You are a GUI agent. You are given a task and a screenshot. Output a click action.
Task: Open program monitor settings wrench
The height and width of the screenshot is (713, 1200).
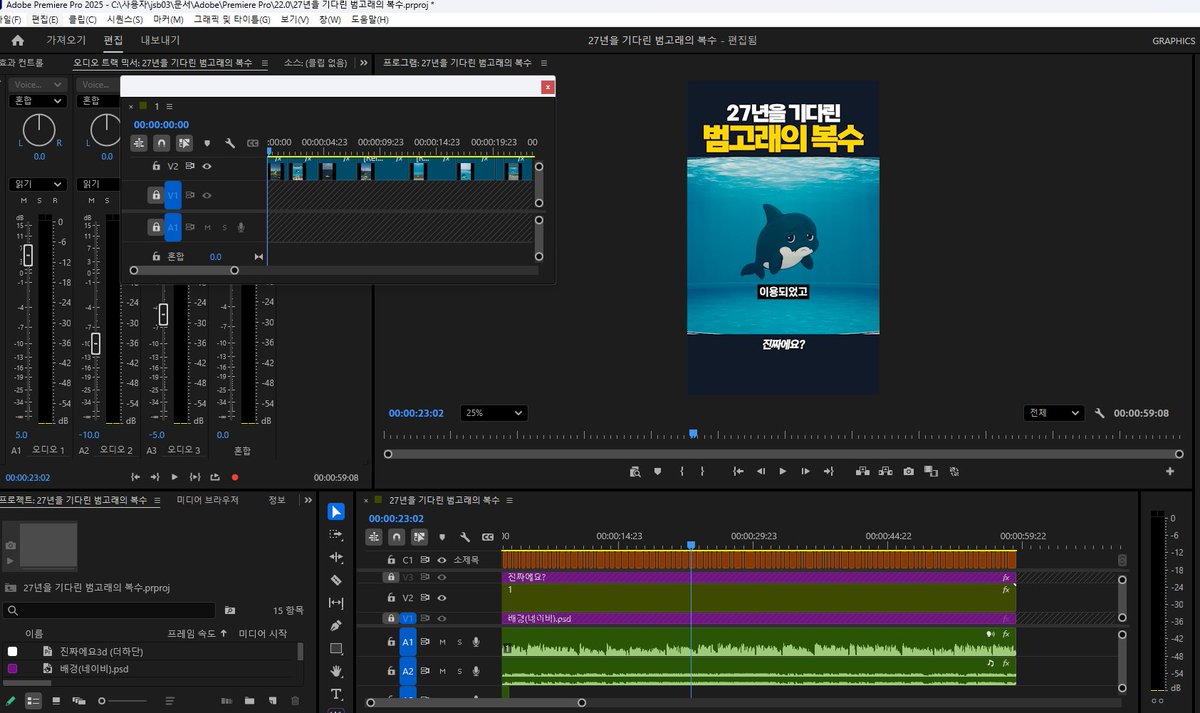[1100, 413]
